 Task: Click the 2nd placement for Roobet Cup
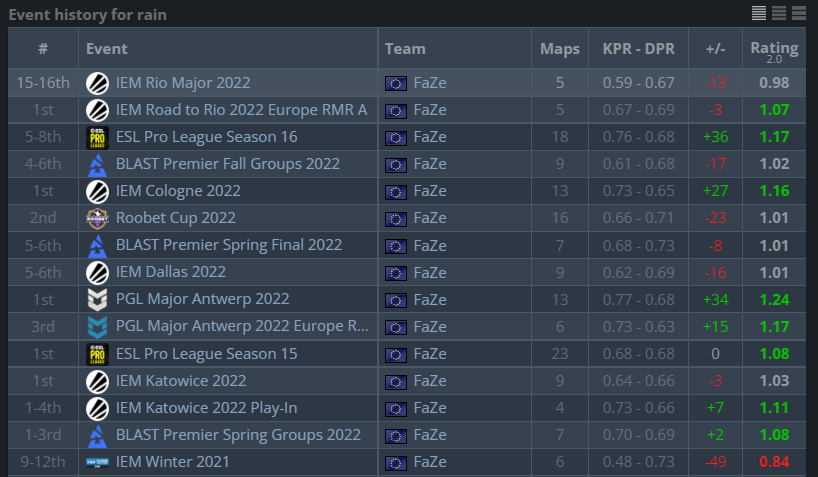click(x=43, y=218)
